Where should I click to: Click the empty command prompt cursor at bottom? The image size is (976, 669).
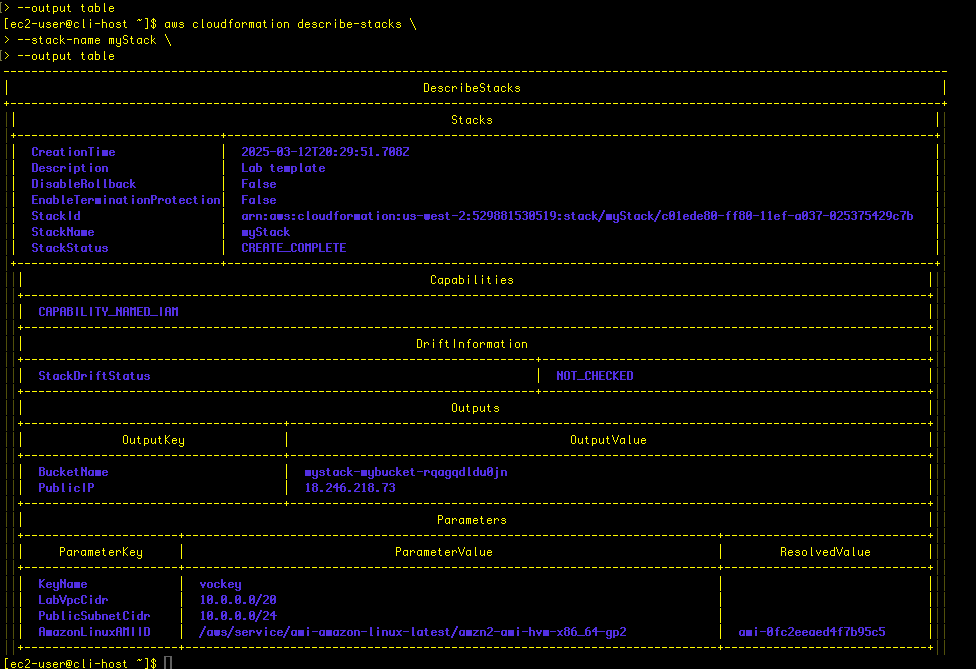point(169,663)
